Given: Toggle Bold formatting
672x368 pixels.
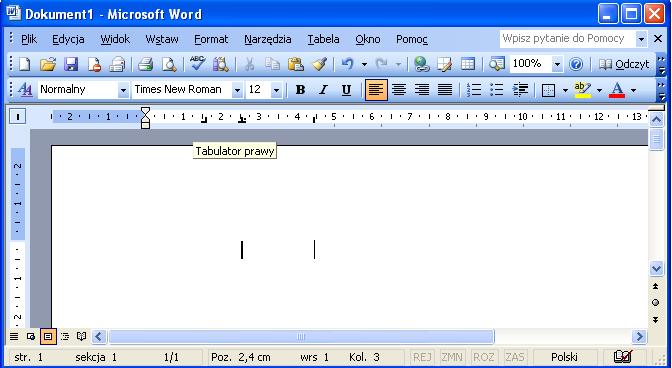Looking at the screenshot, I should coord(300,90).
